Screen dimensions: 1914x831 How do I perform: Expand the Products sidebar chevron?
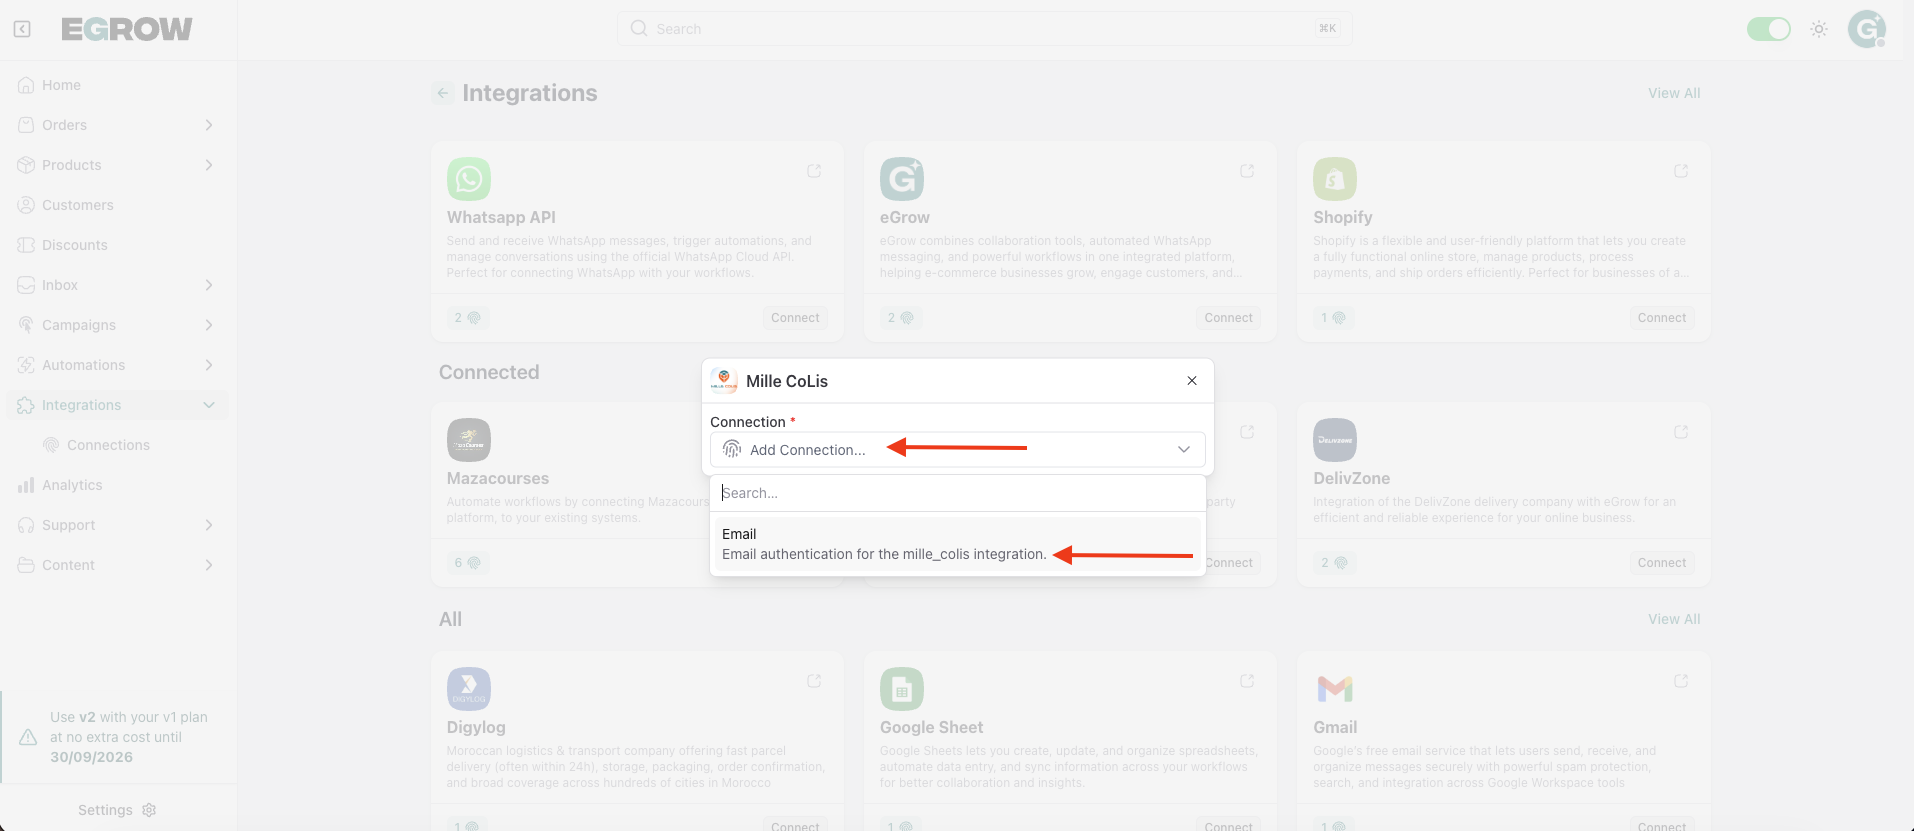(209, 165)
